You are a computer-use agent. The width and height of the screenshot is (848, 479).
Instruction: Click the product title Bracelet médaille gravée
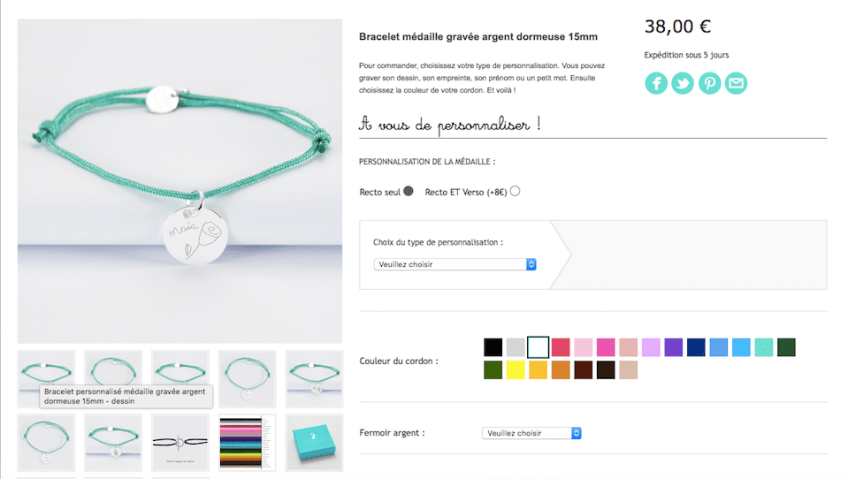pyautogui.click(x=478, y=37)
